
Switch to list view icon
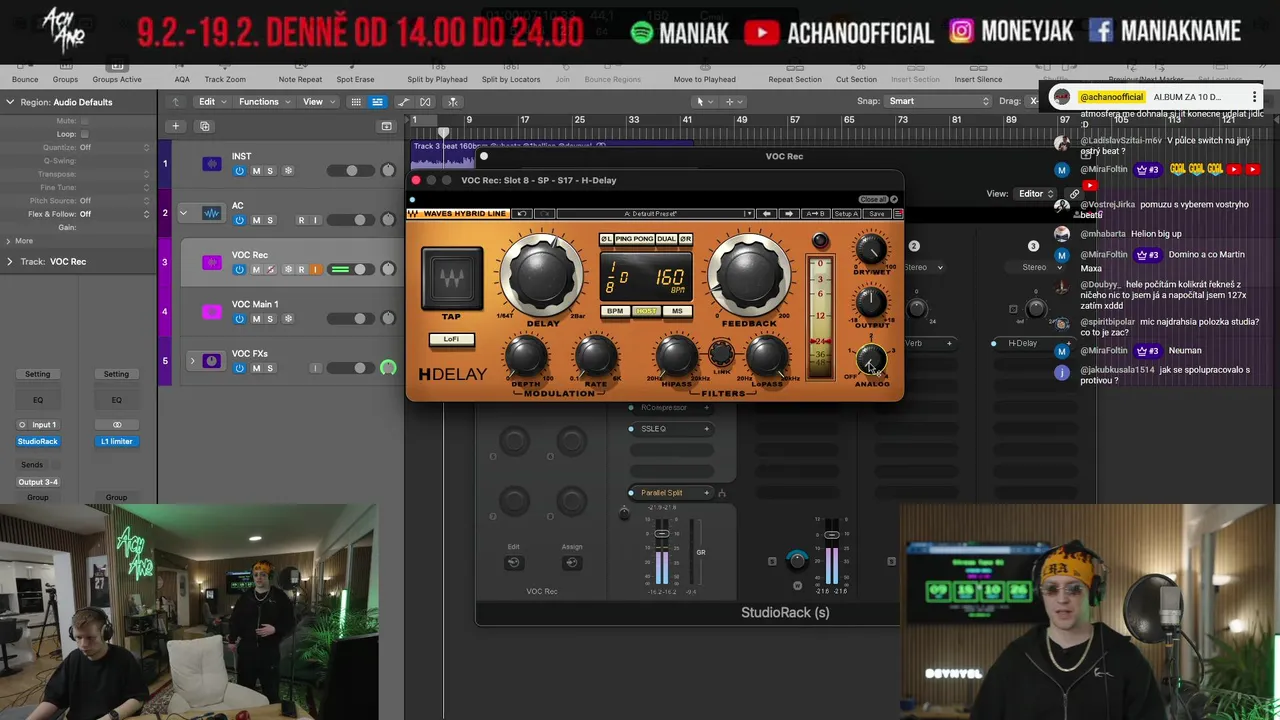(377, 102)
